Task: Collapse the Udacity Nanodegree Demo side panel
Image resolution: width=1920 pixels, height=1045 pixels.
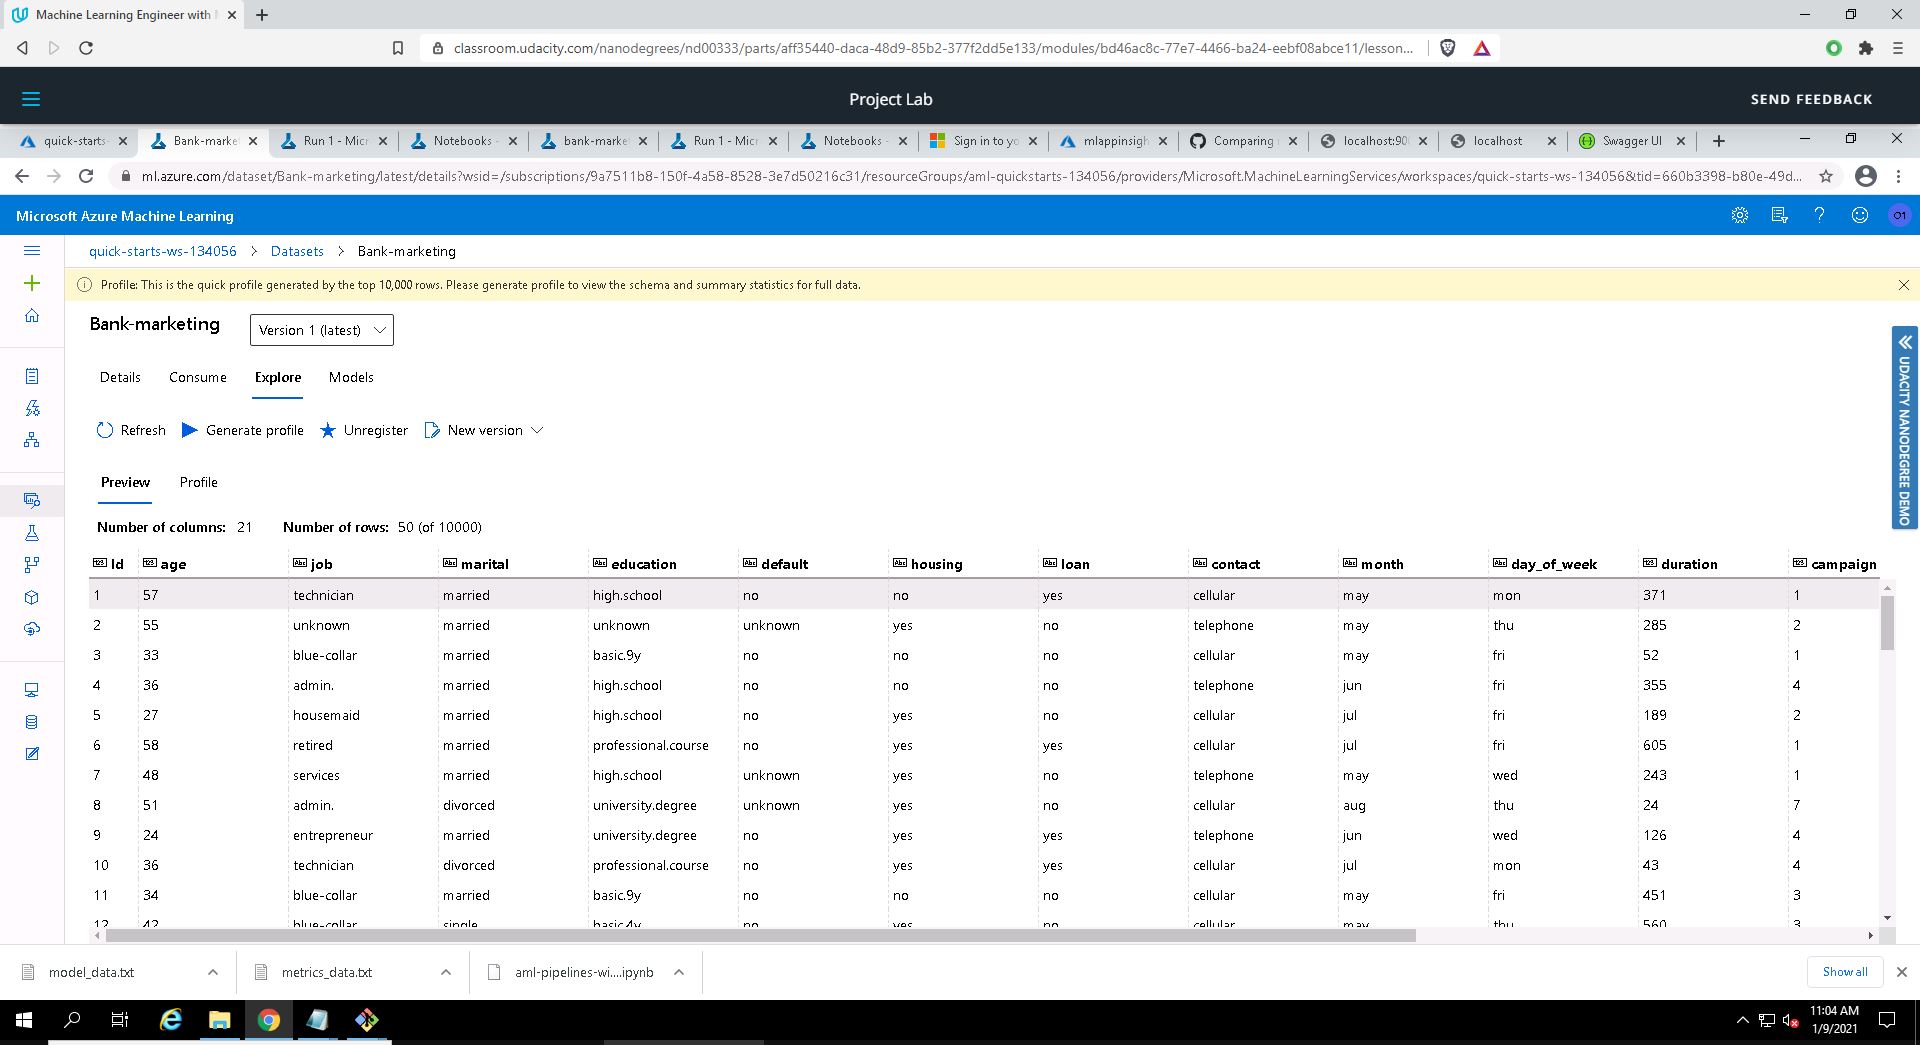Action: click(x=1904, y=342)
